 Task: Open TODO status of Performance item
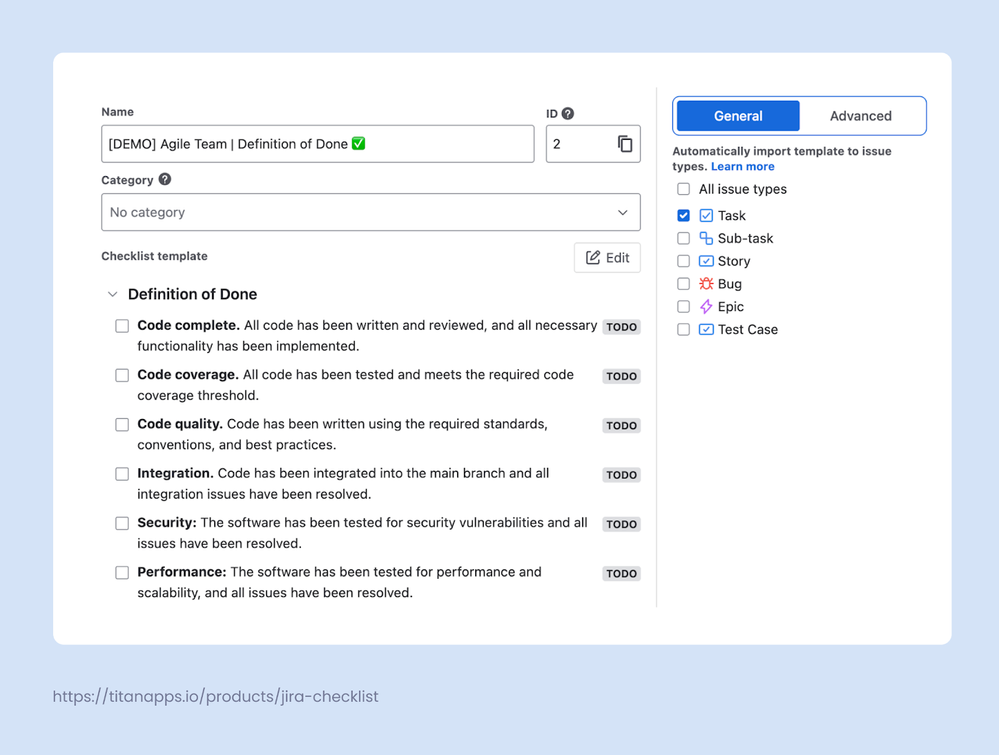[621, 573]
